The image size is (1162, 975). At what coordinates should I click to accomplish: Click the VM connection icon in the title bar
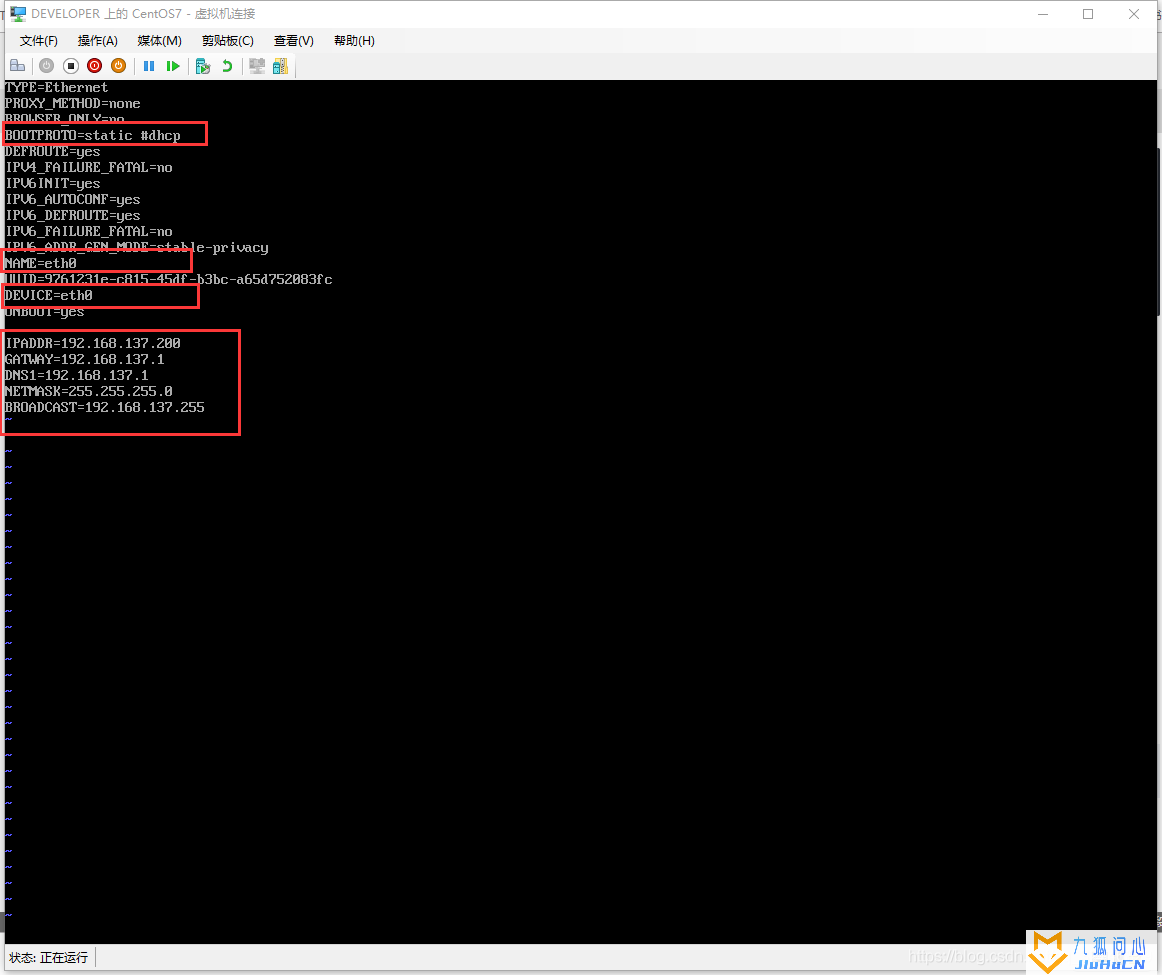pos(18,13)
